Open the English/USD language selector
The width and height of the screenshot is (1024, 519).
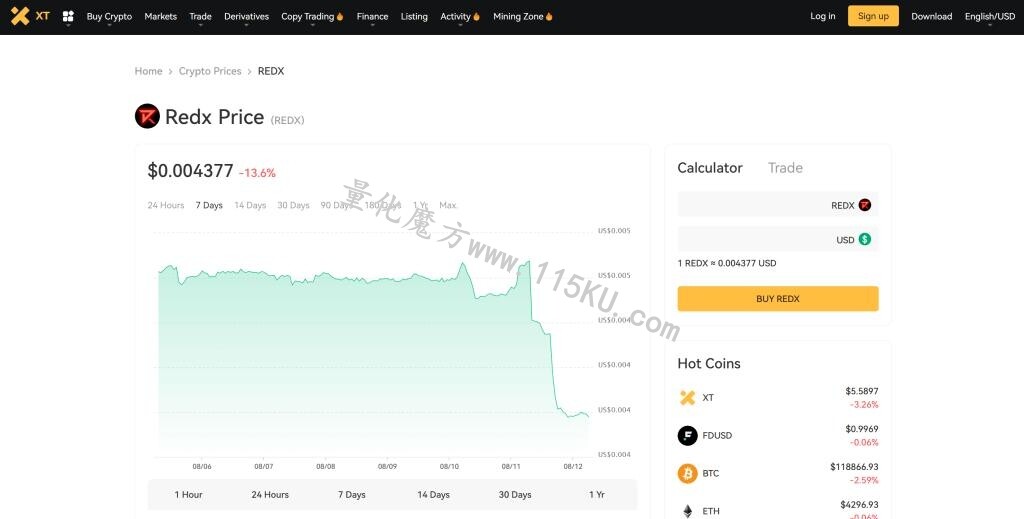[x=989, y=17]
